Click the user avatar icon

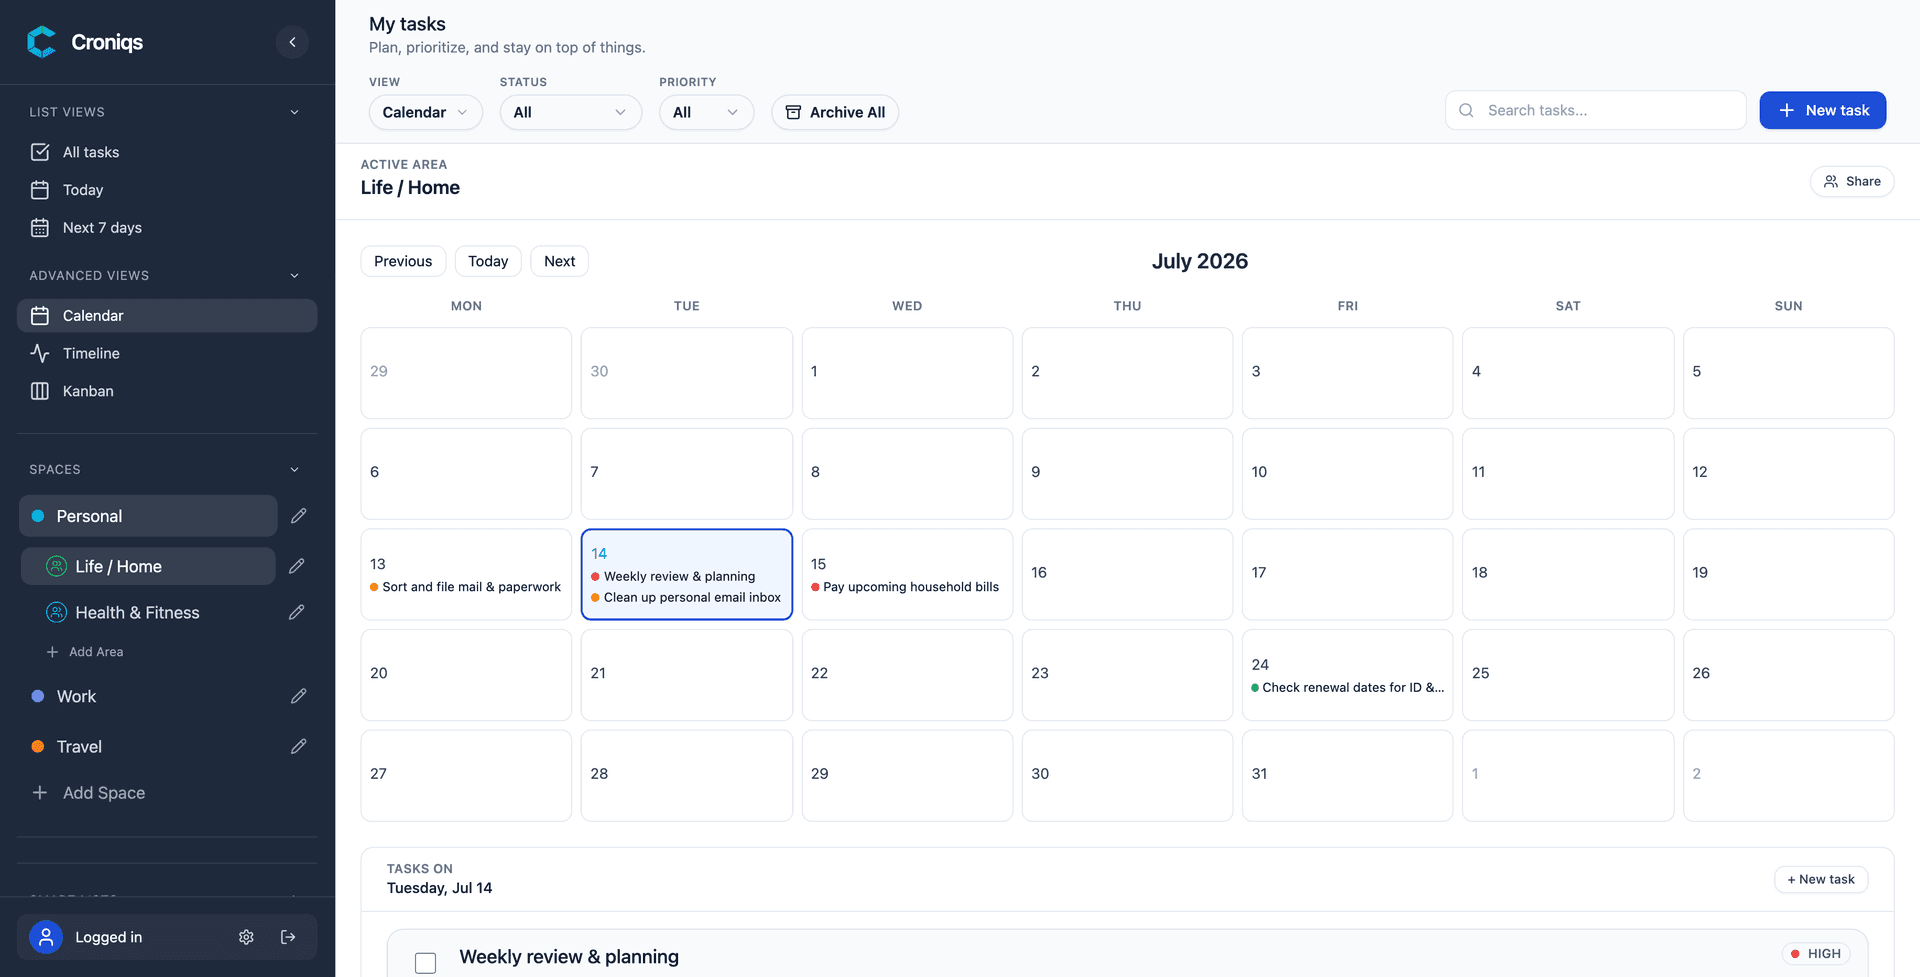click(46, 937)
